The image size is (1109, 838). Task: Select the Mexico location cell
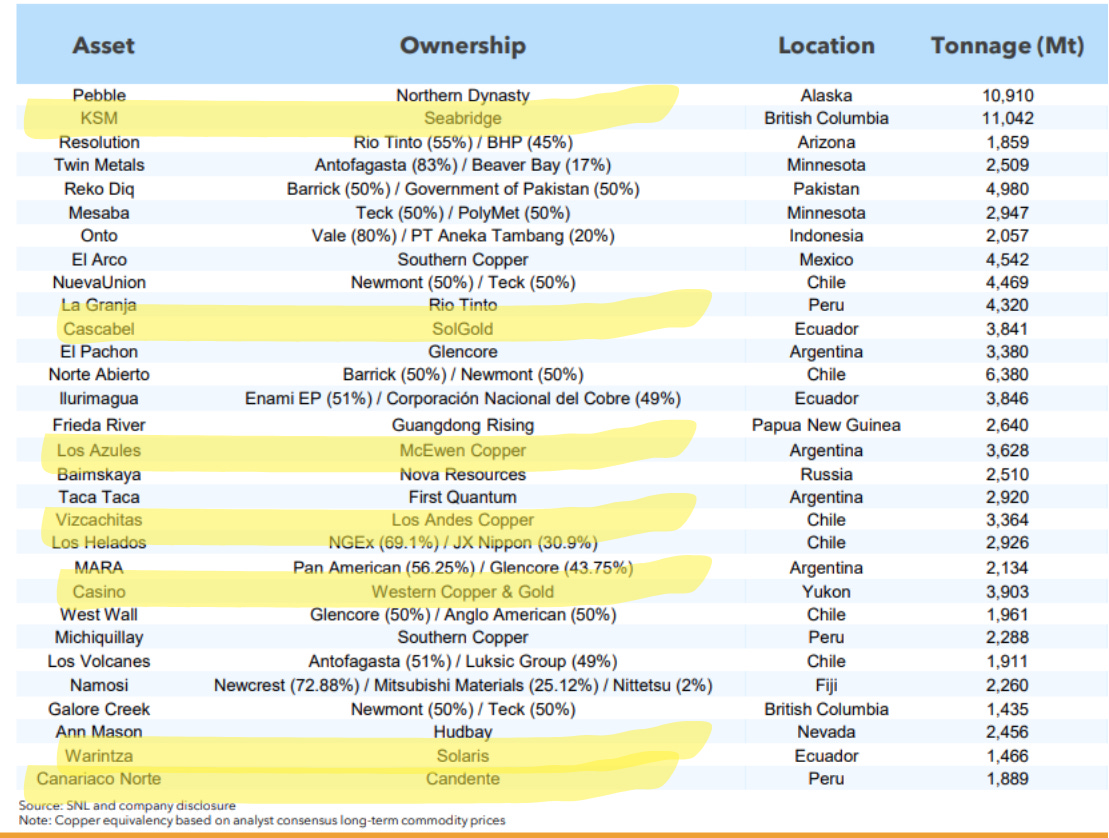click(x=826, y=260)
